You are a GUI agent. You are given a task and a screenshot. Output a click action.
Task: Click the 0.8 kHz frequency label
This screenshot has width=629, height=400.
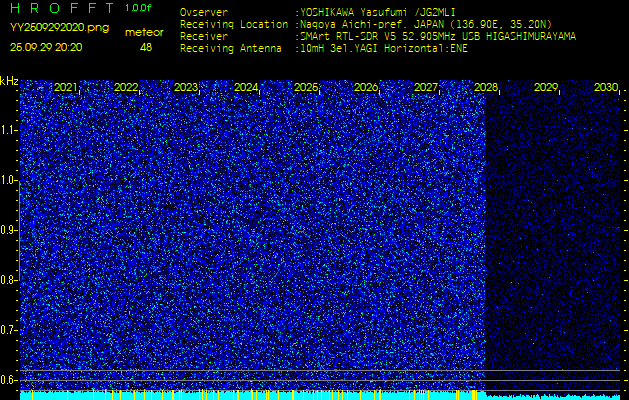coord(8,280)
